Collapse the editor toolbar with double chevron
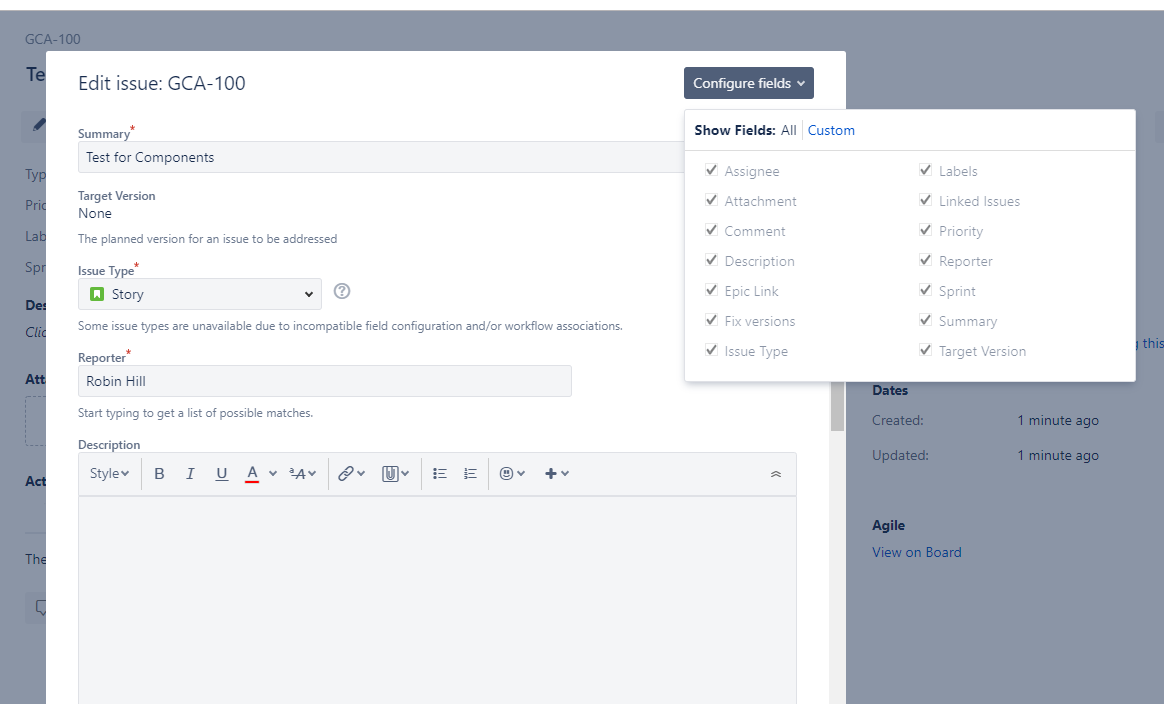 click(x=776, y=474)
